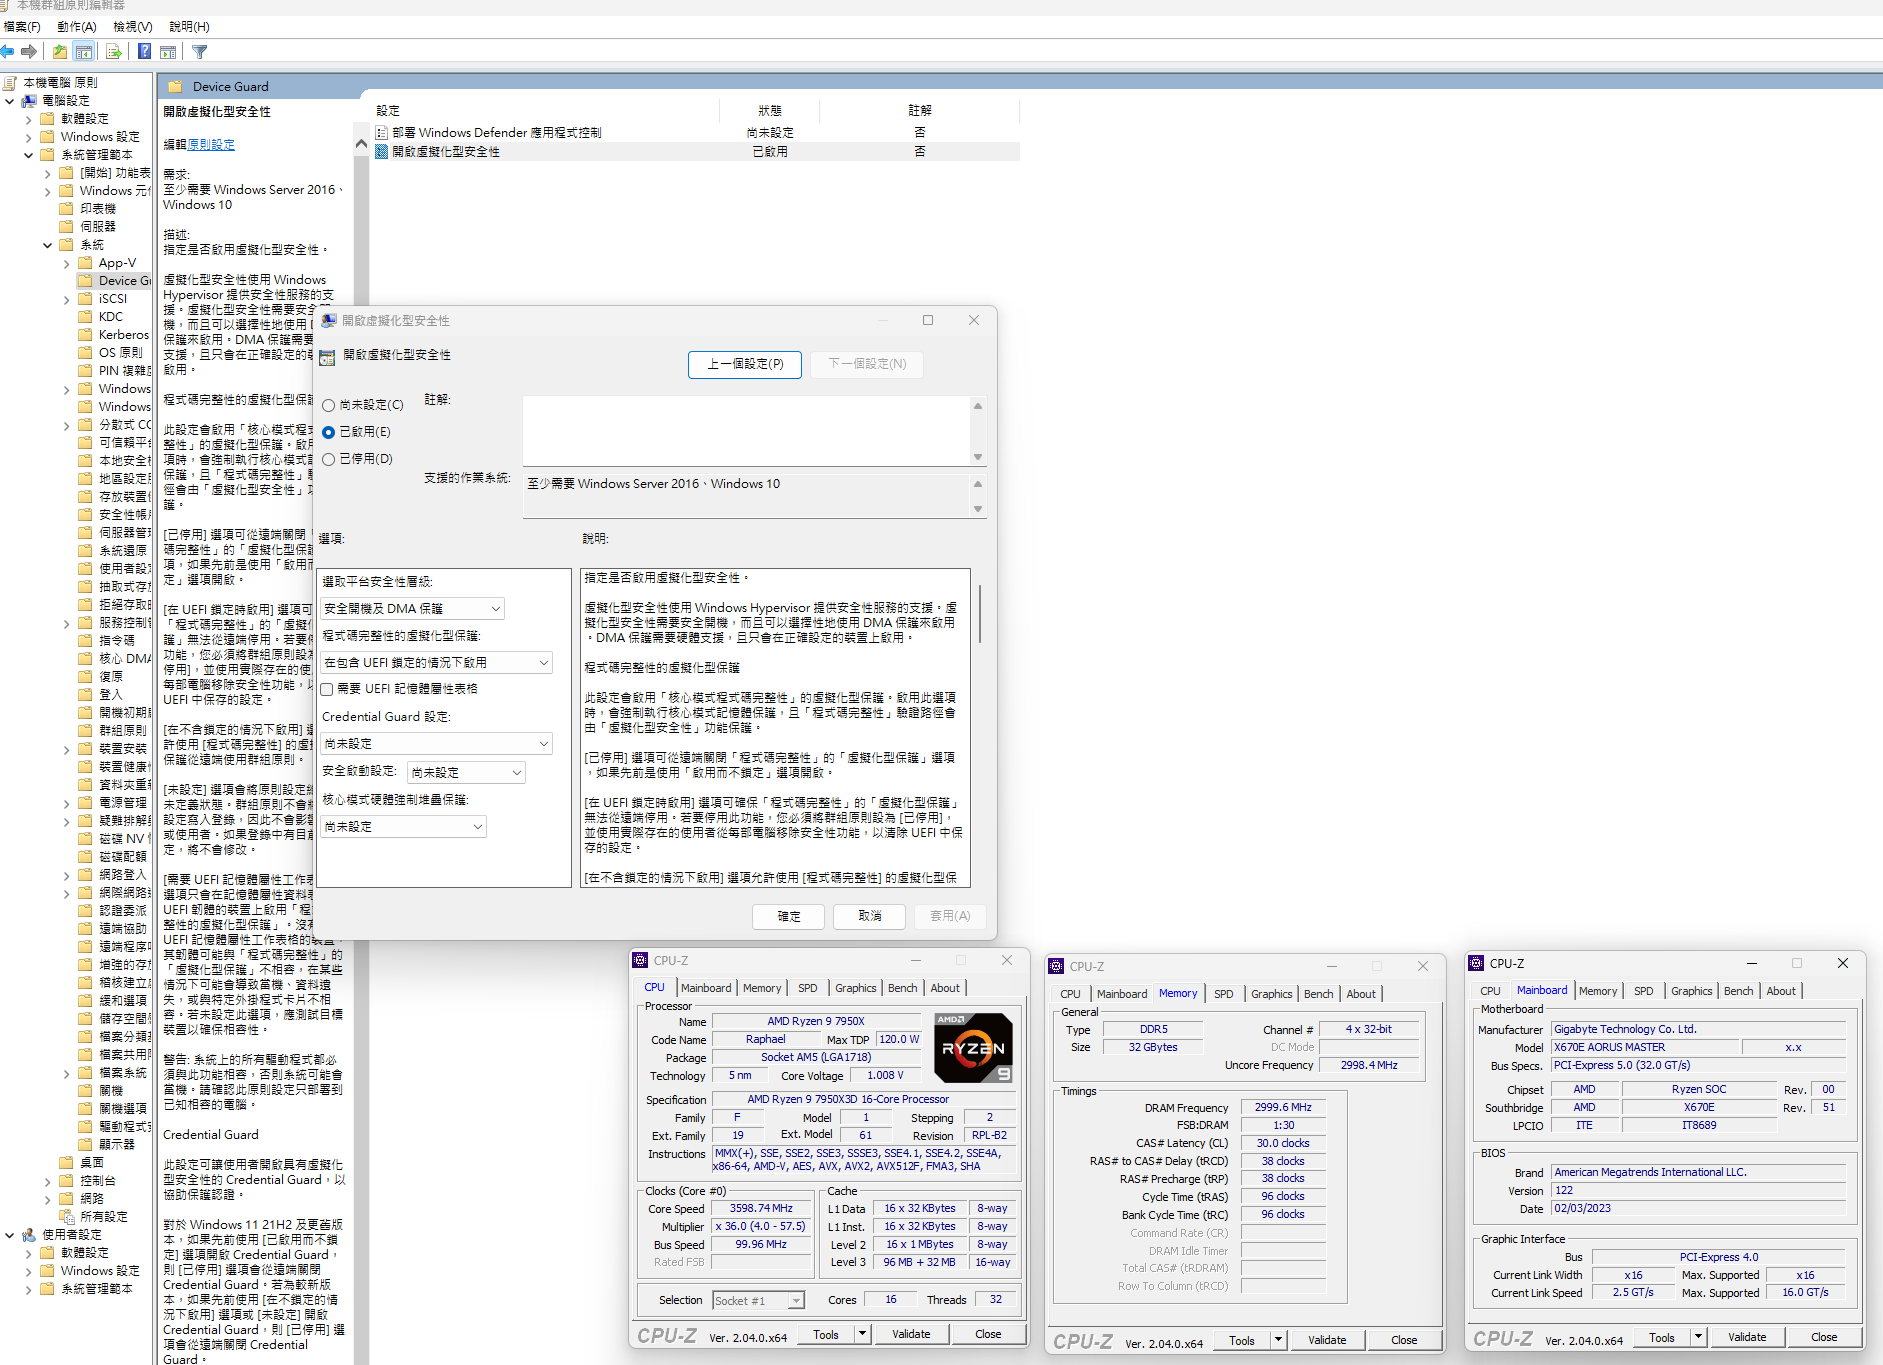Click 上一個設定(P) button
Screen dimensions: 1883x1365
745,364
